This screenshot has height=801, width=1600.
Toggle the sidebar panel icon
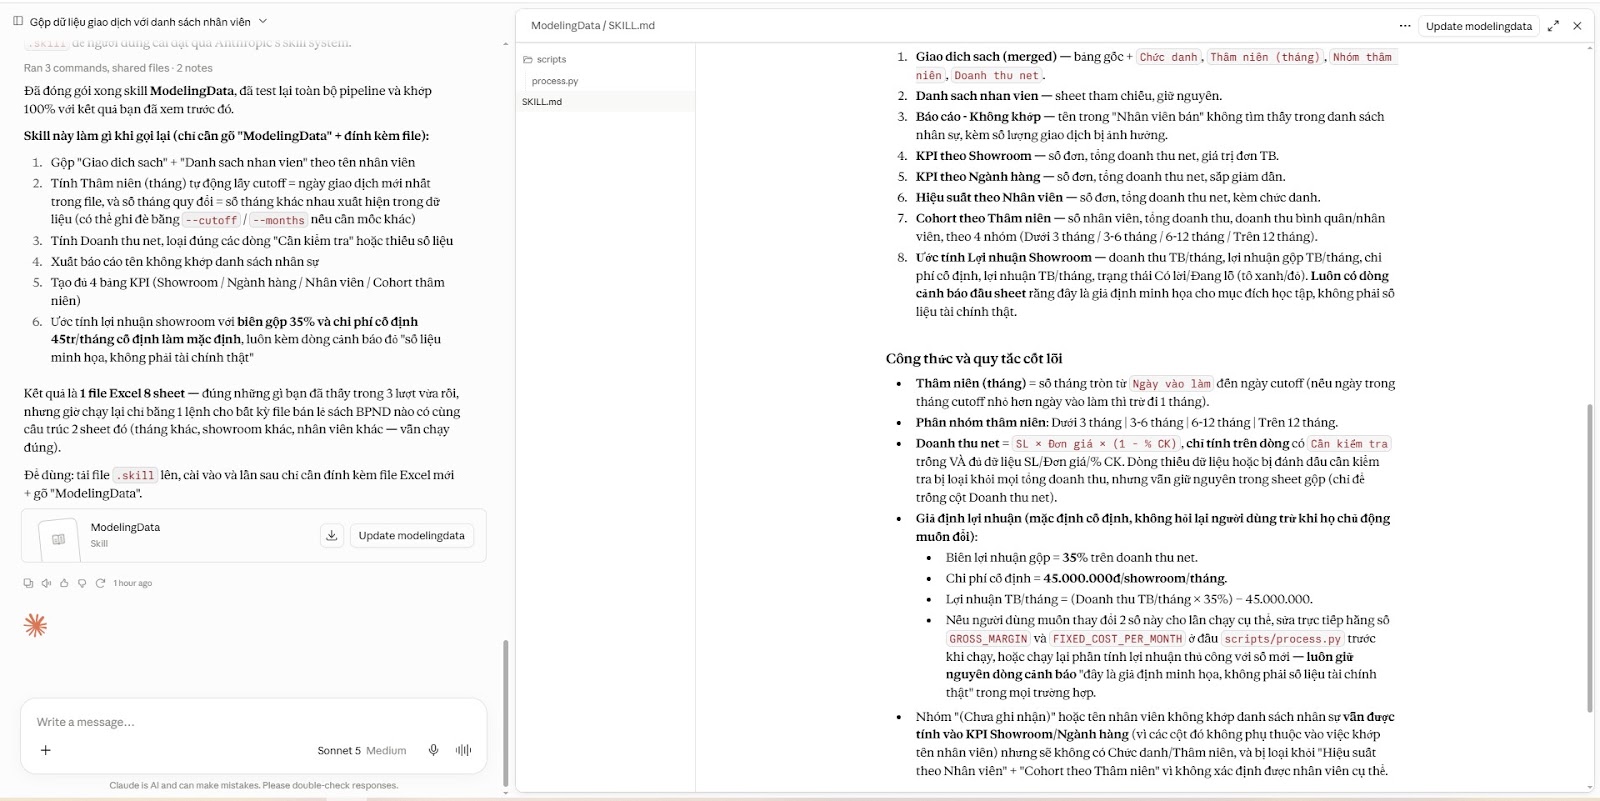(18, 21)
